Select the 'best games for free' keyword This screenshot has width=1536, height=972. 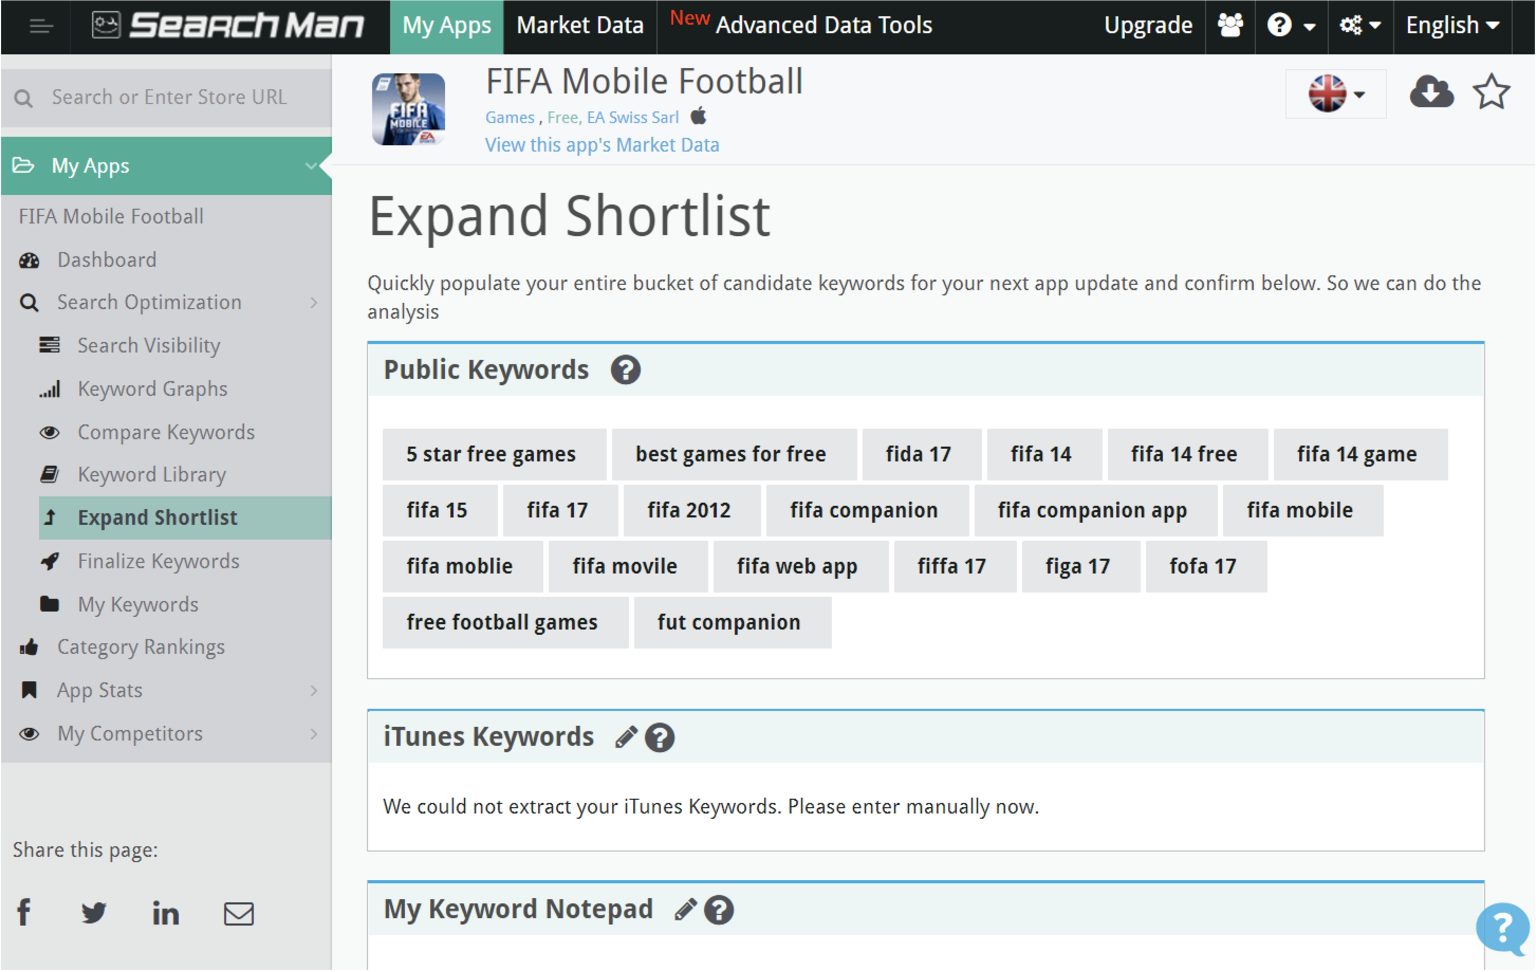734,455
